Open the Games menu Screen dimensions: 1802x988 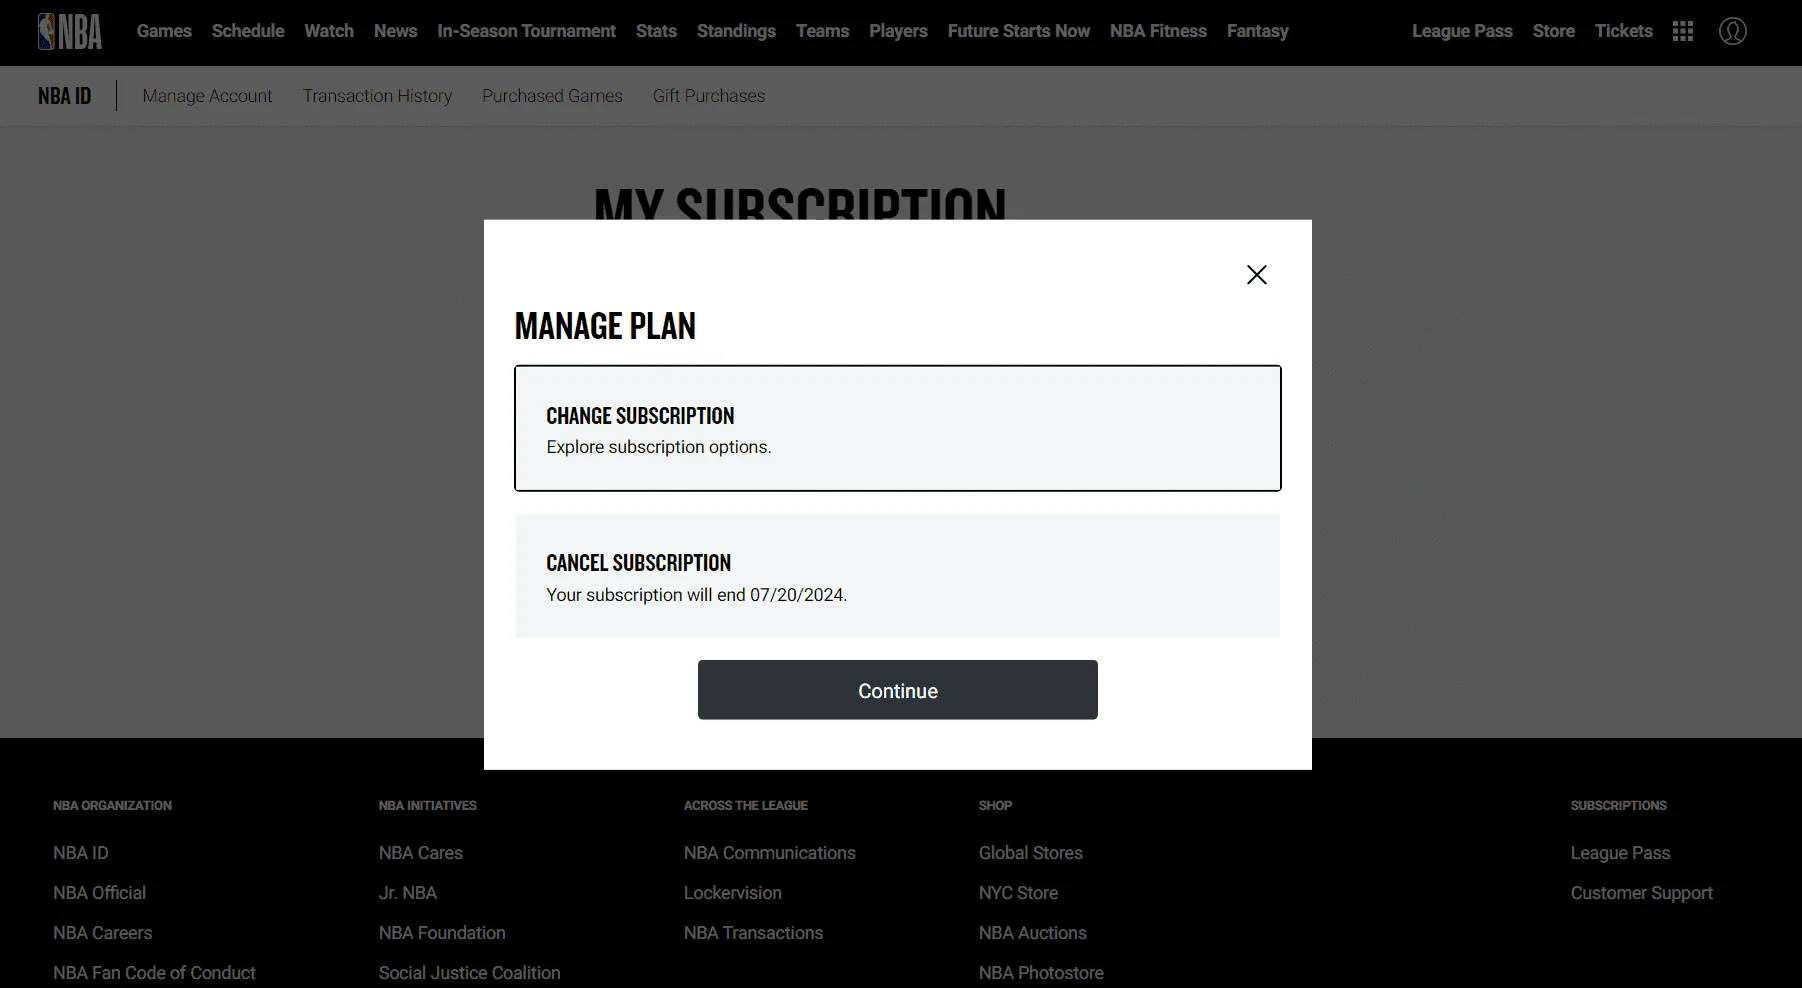pos(164,31)
